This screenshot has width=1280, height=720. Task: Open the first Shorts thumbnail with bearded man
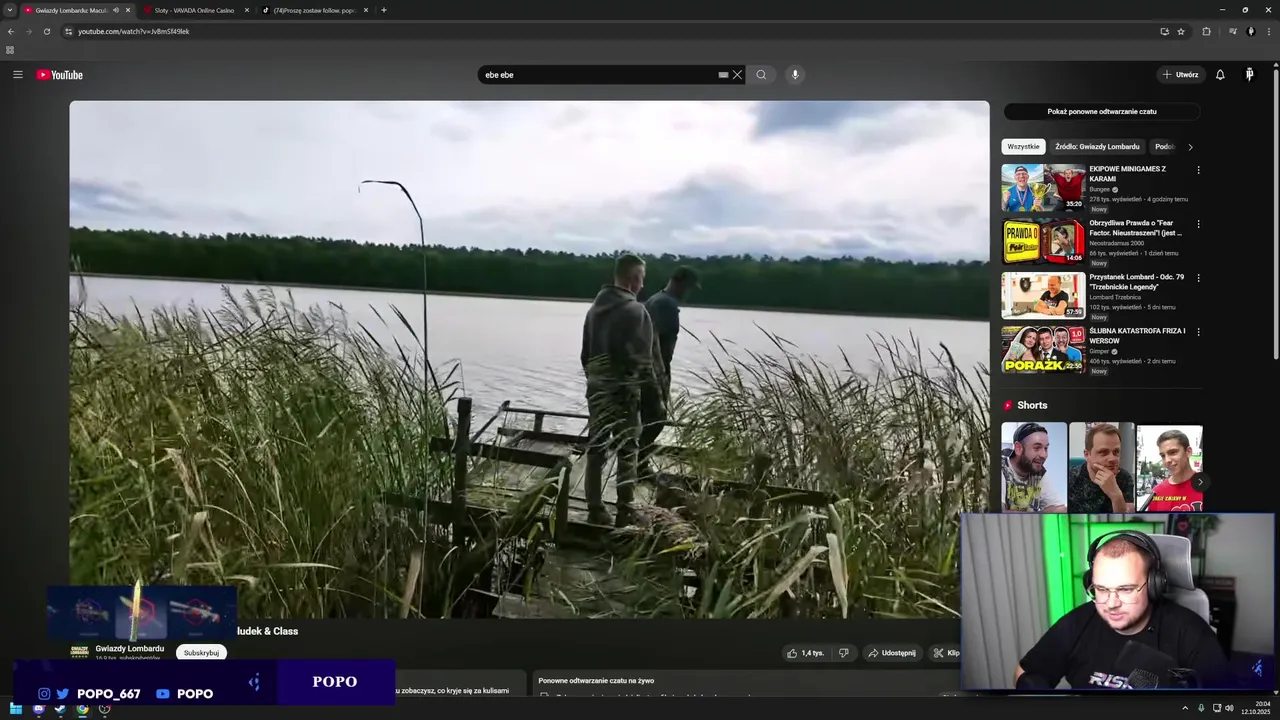tap(1034, 467)
